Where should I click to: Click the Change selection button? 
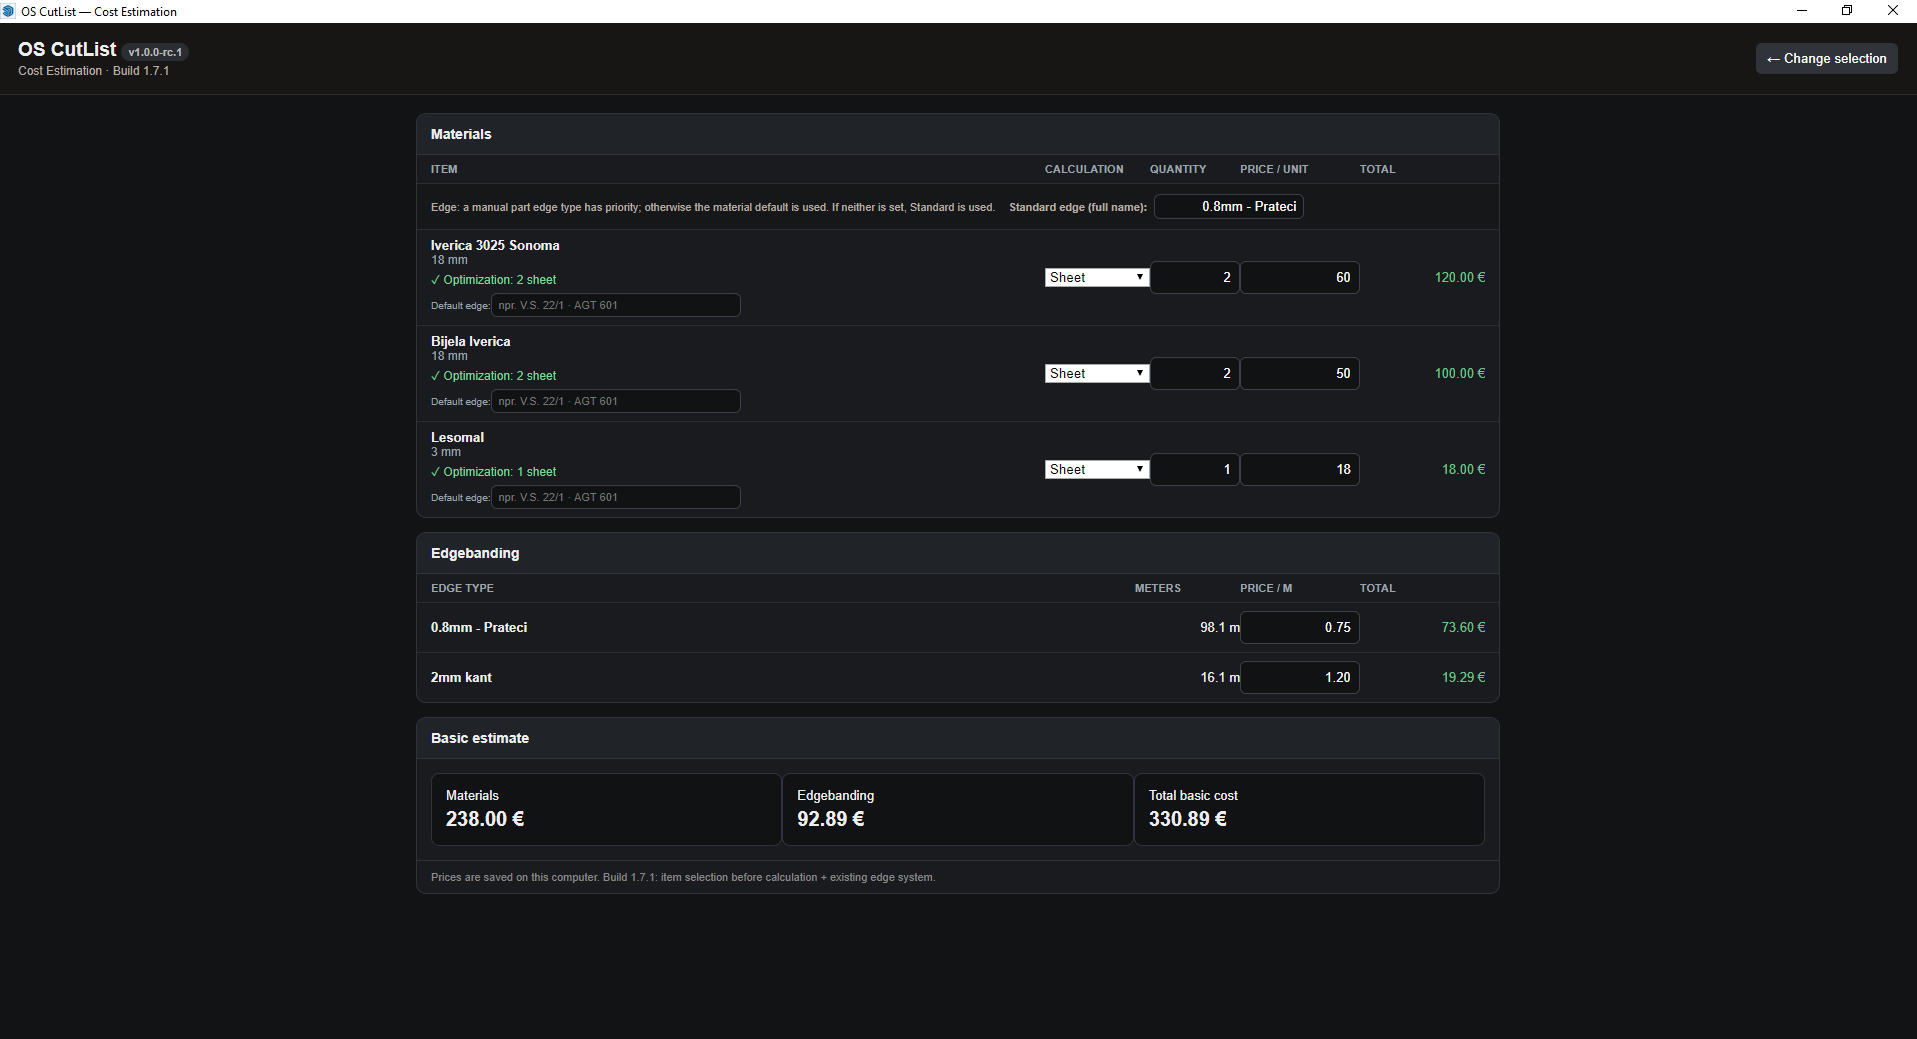[1826, 58]
